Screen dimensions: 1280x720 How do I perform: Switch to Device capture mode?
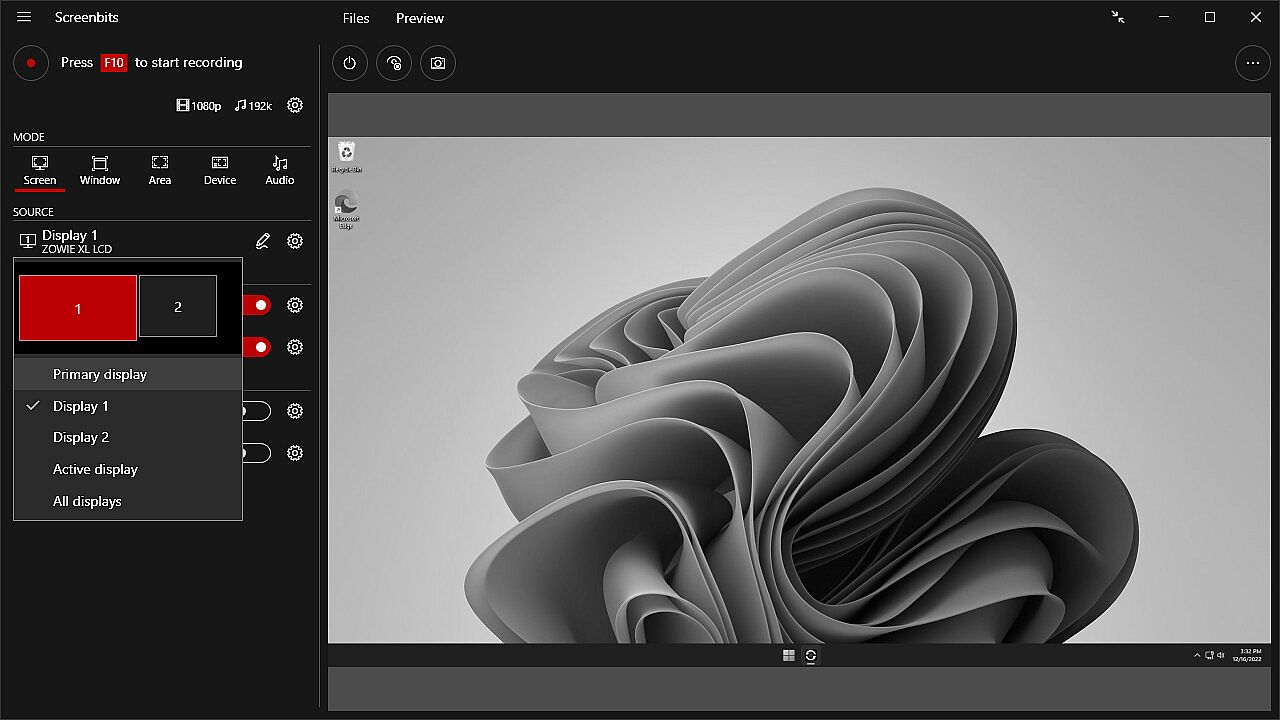[220, 170]
